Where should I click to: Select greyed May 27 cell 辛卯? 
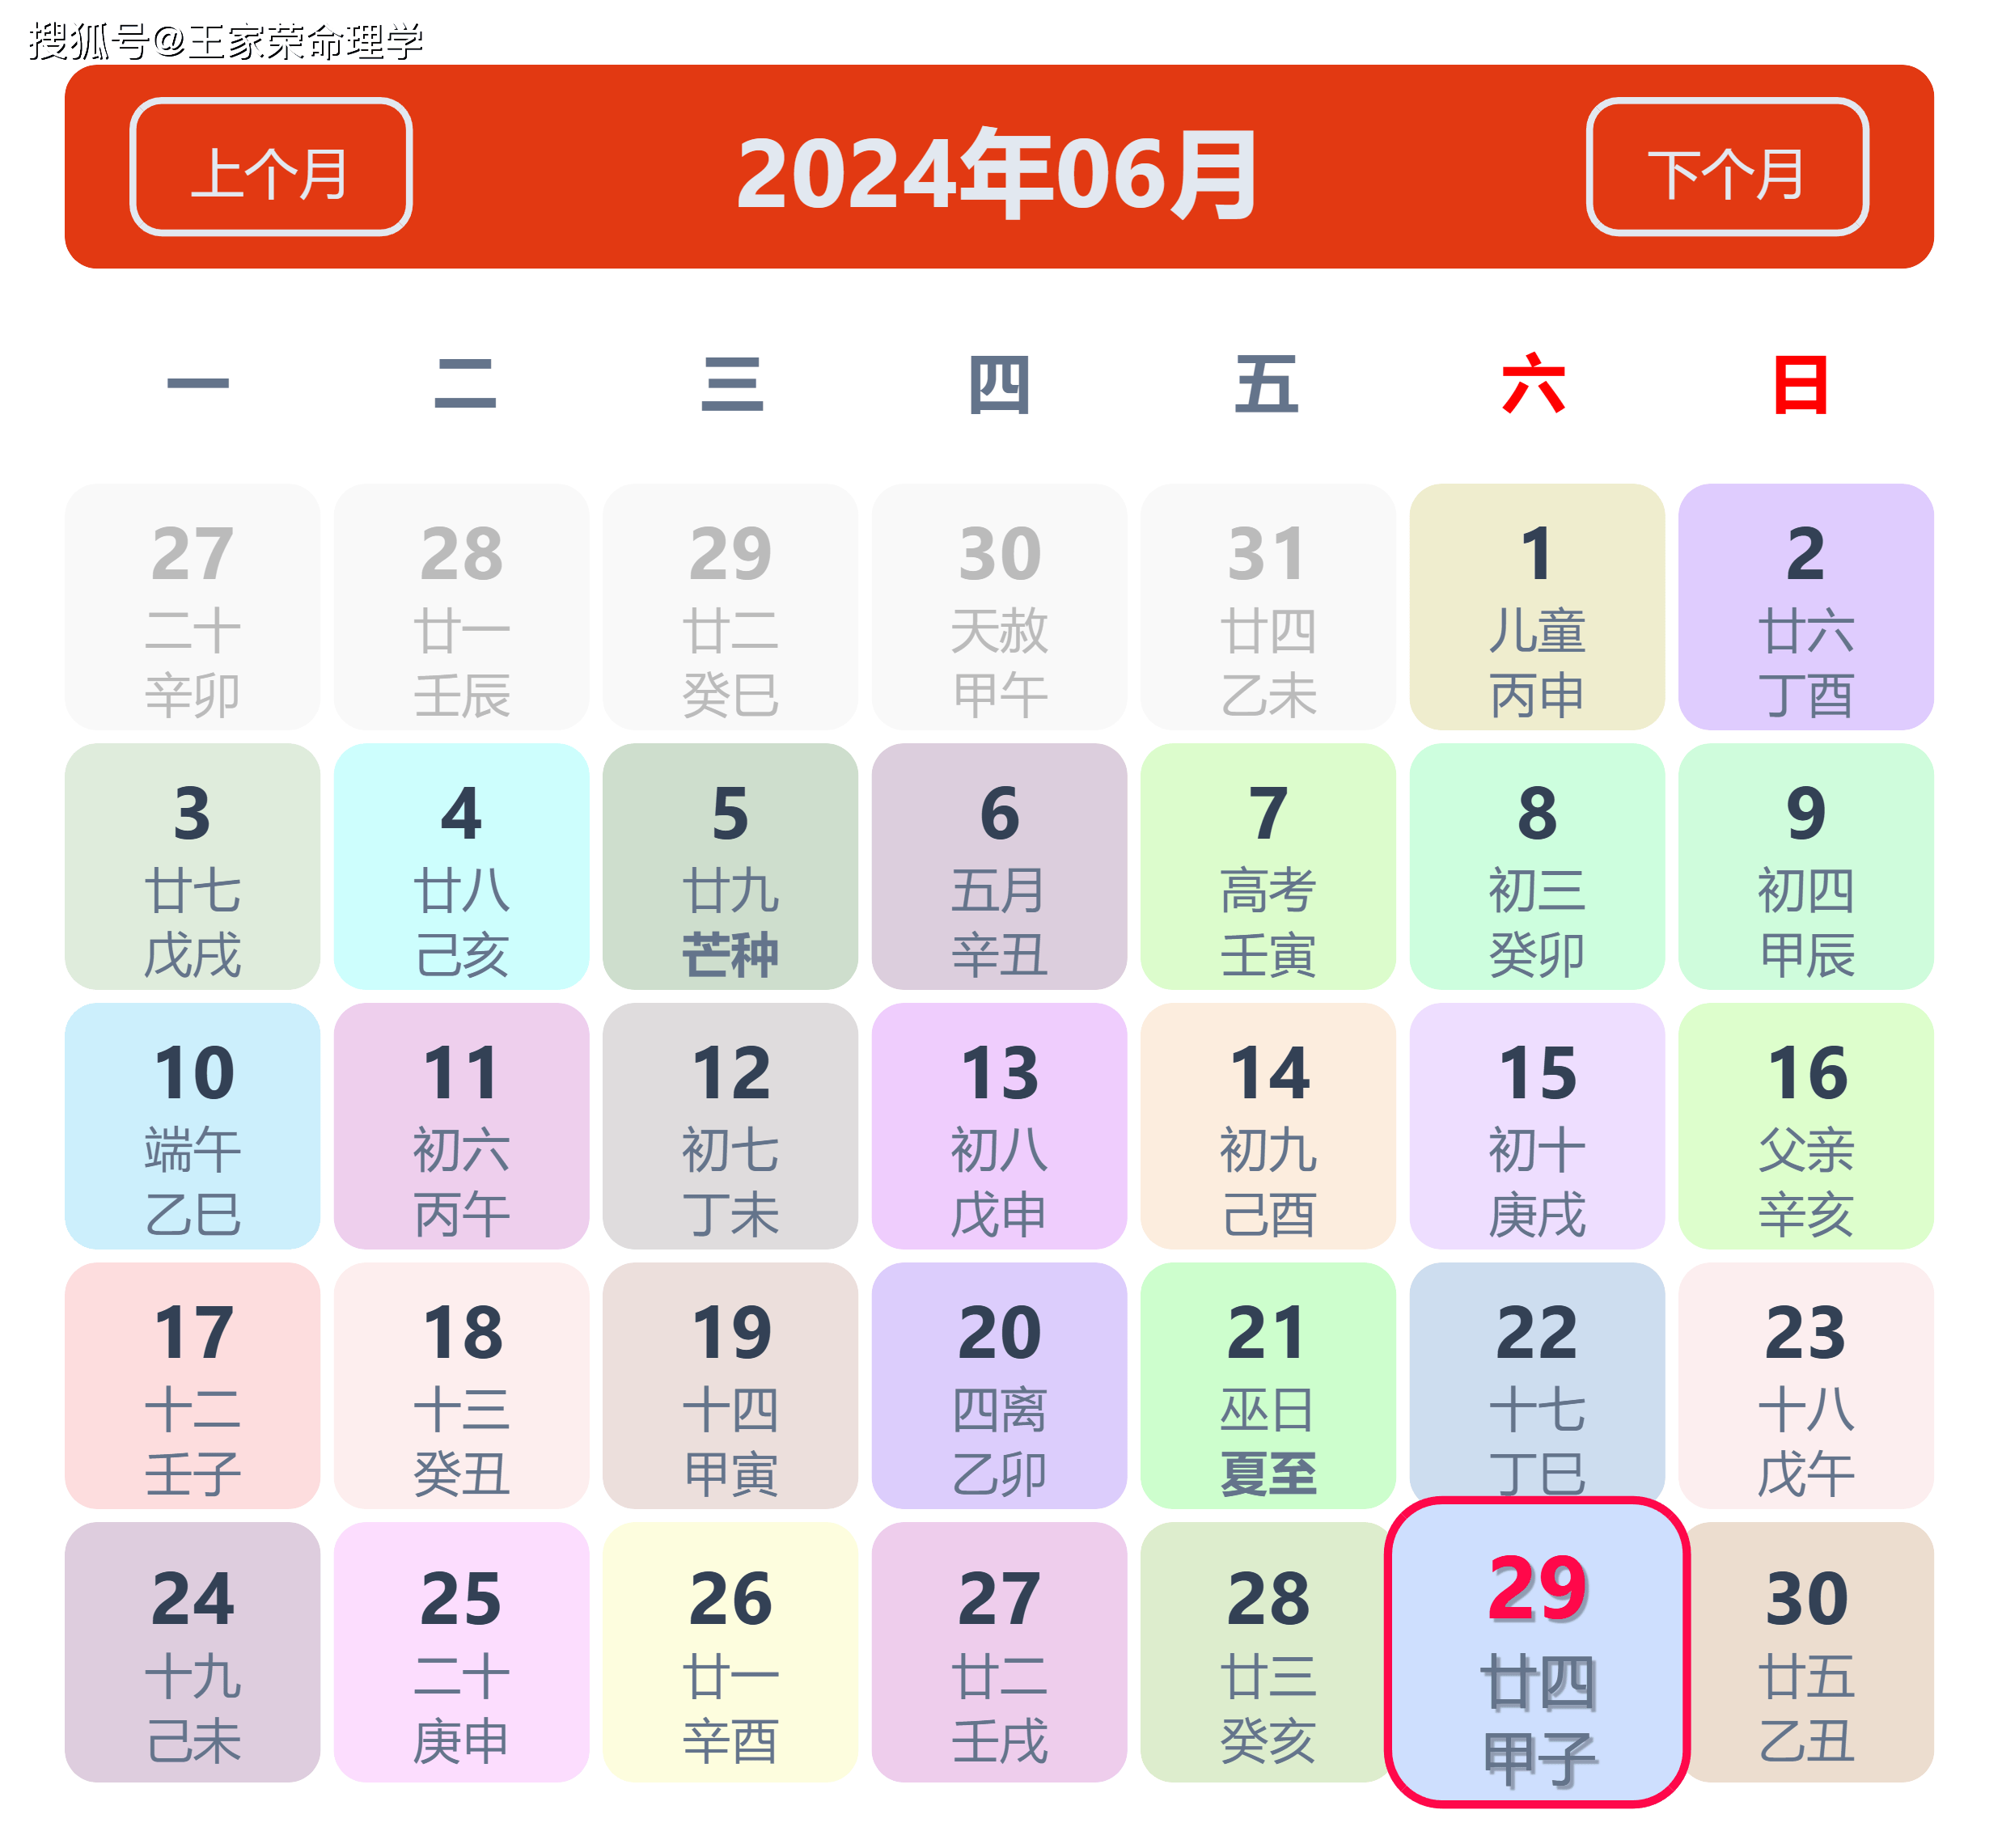pyautogui.click(x=192, y=607)
